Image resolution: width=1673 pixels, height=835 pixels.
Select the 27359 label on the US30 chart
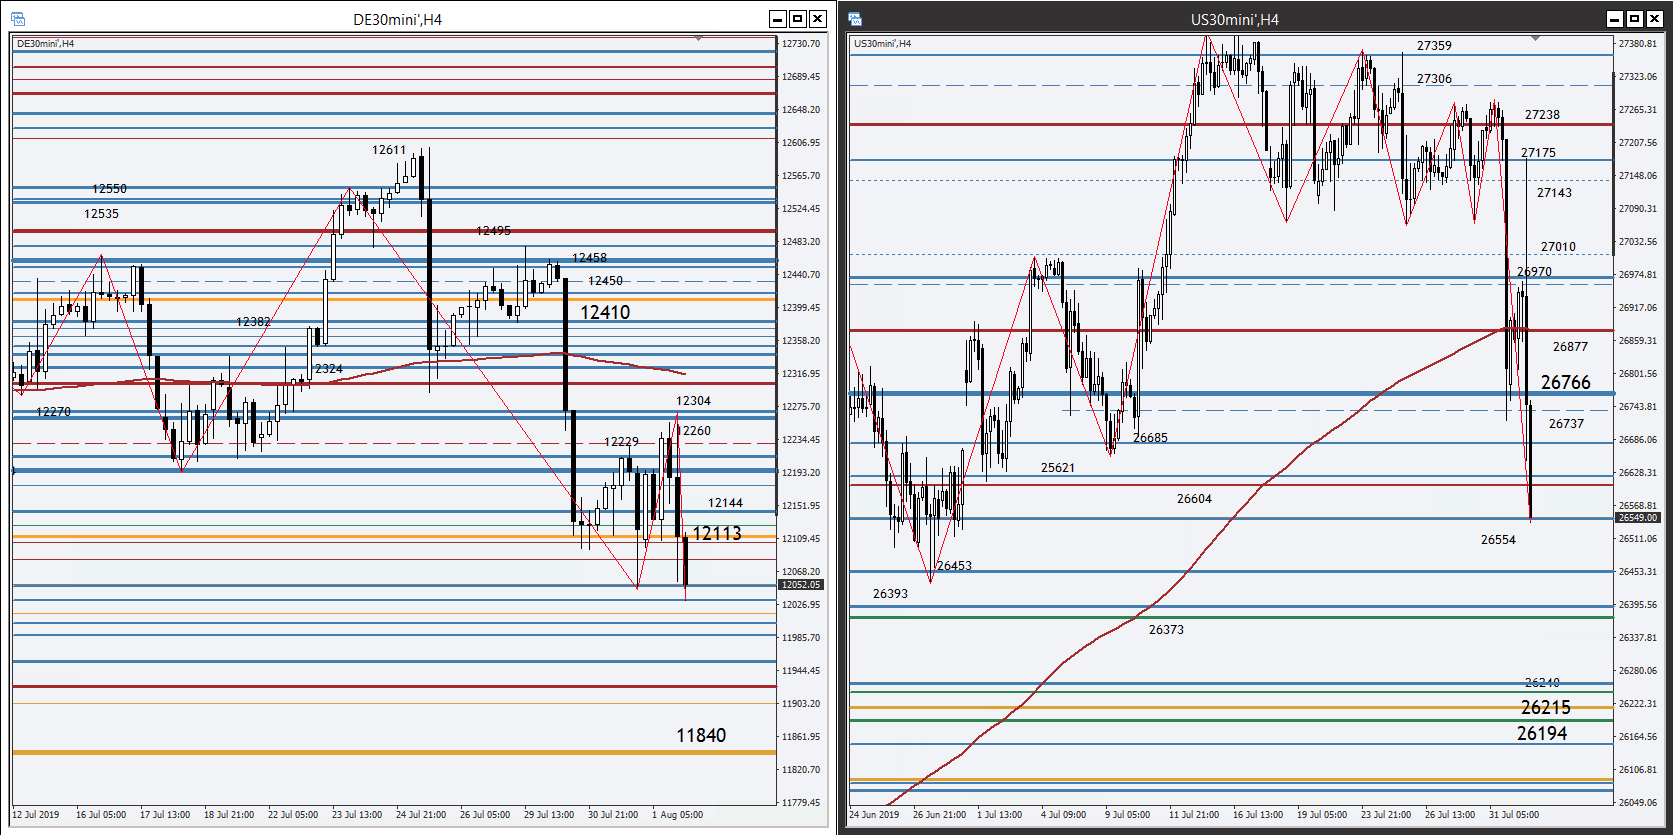coord(1434,46)
